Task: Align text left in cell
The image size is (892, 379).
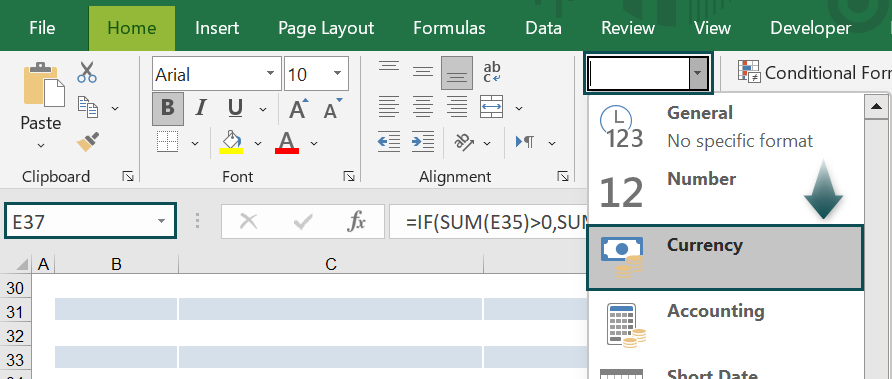Action: click(389, 107)
